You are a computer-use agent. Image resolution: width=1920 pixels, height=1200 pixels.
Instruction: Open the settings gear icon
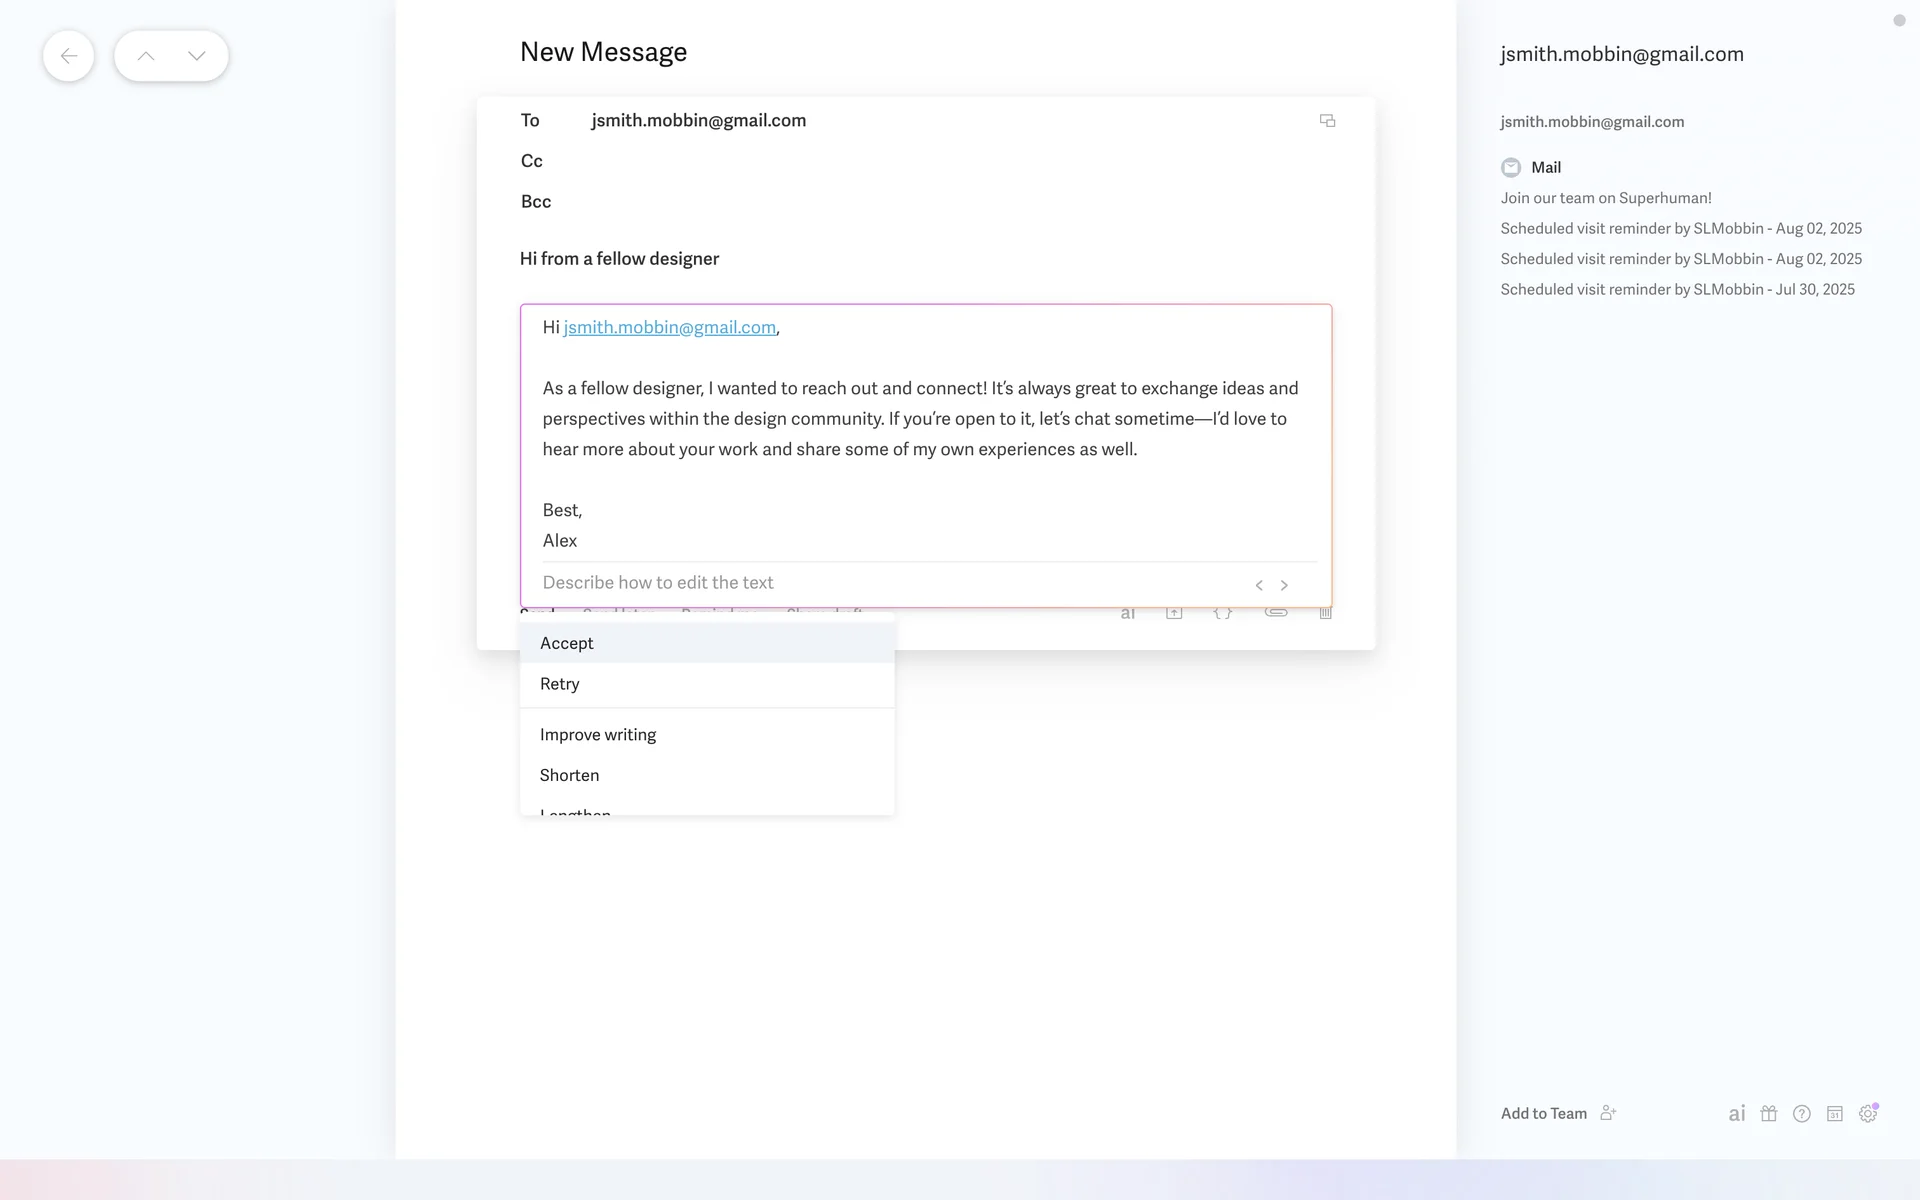click(1867, 1113)
